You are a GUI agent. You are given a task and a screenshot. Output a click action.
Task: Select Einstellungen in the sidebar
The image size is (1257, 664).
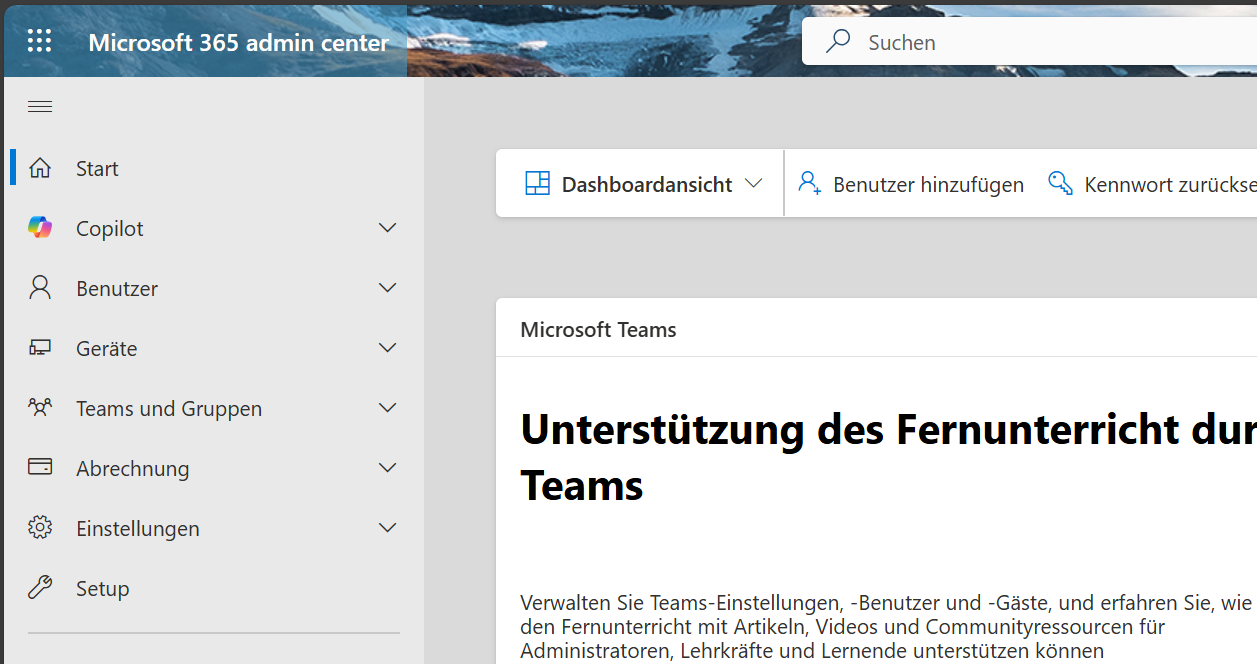point(138,528)
